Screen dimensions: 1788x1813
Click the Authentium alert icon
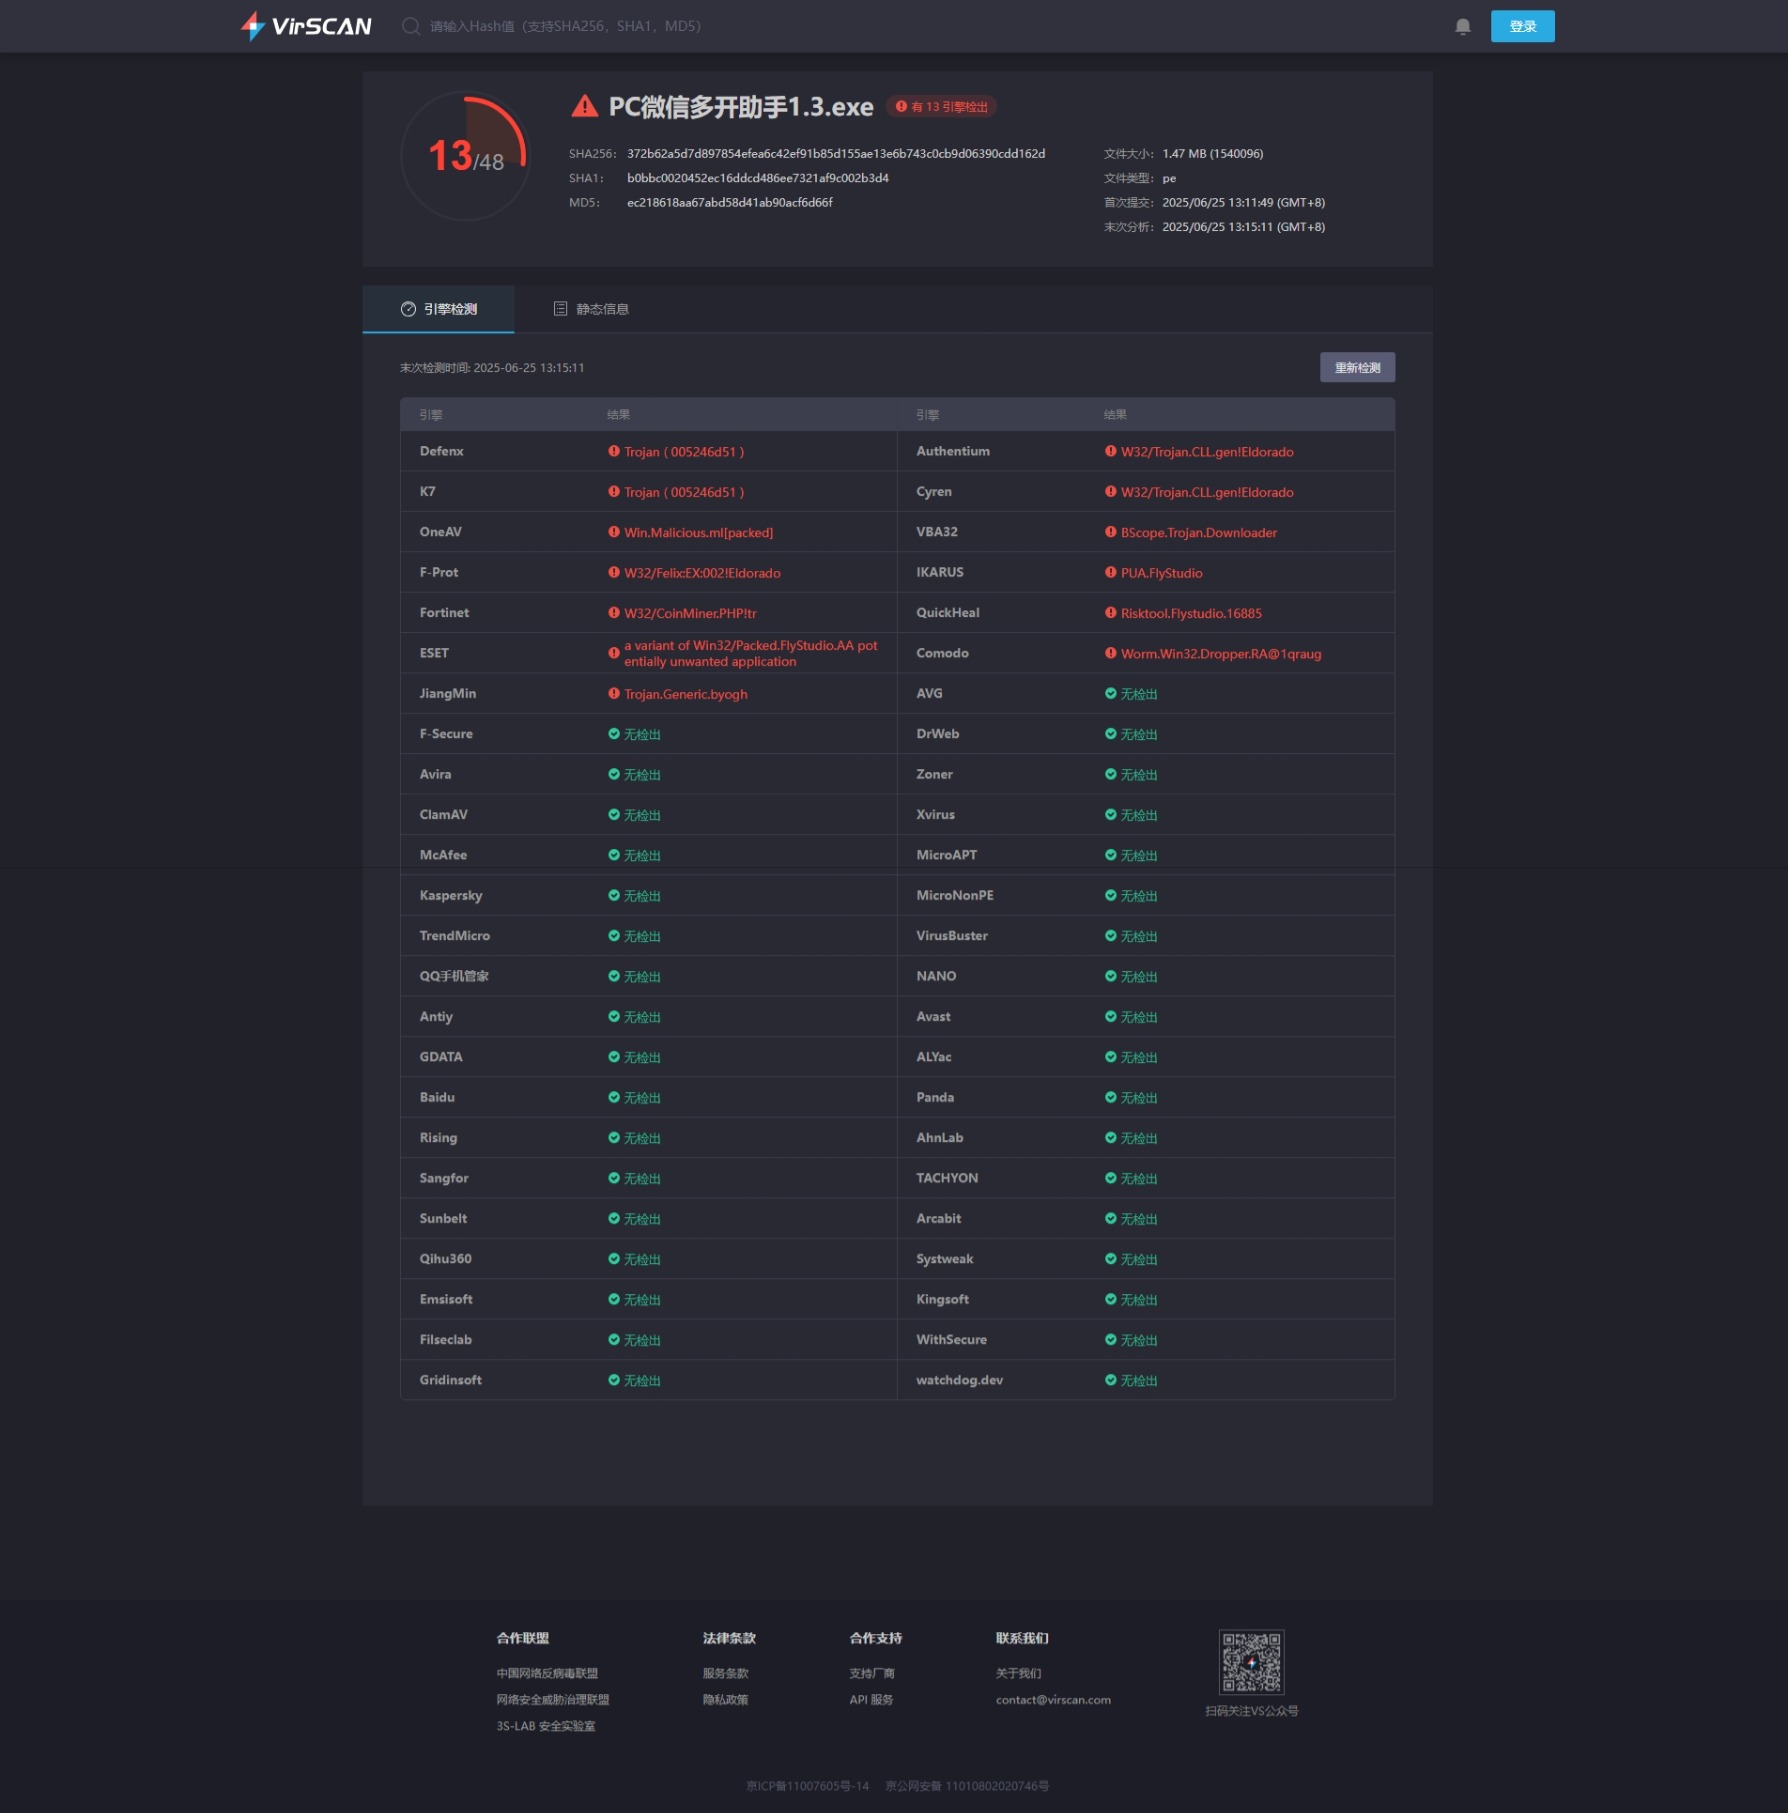coord(1110,451)
